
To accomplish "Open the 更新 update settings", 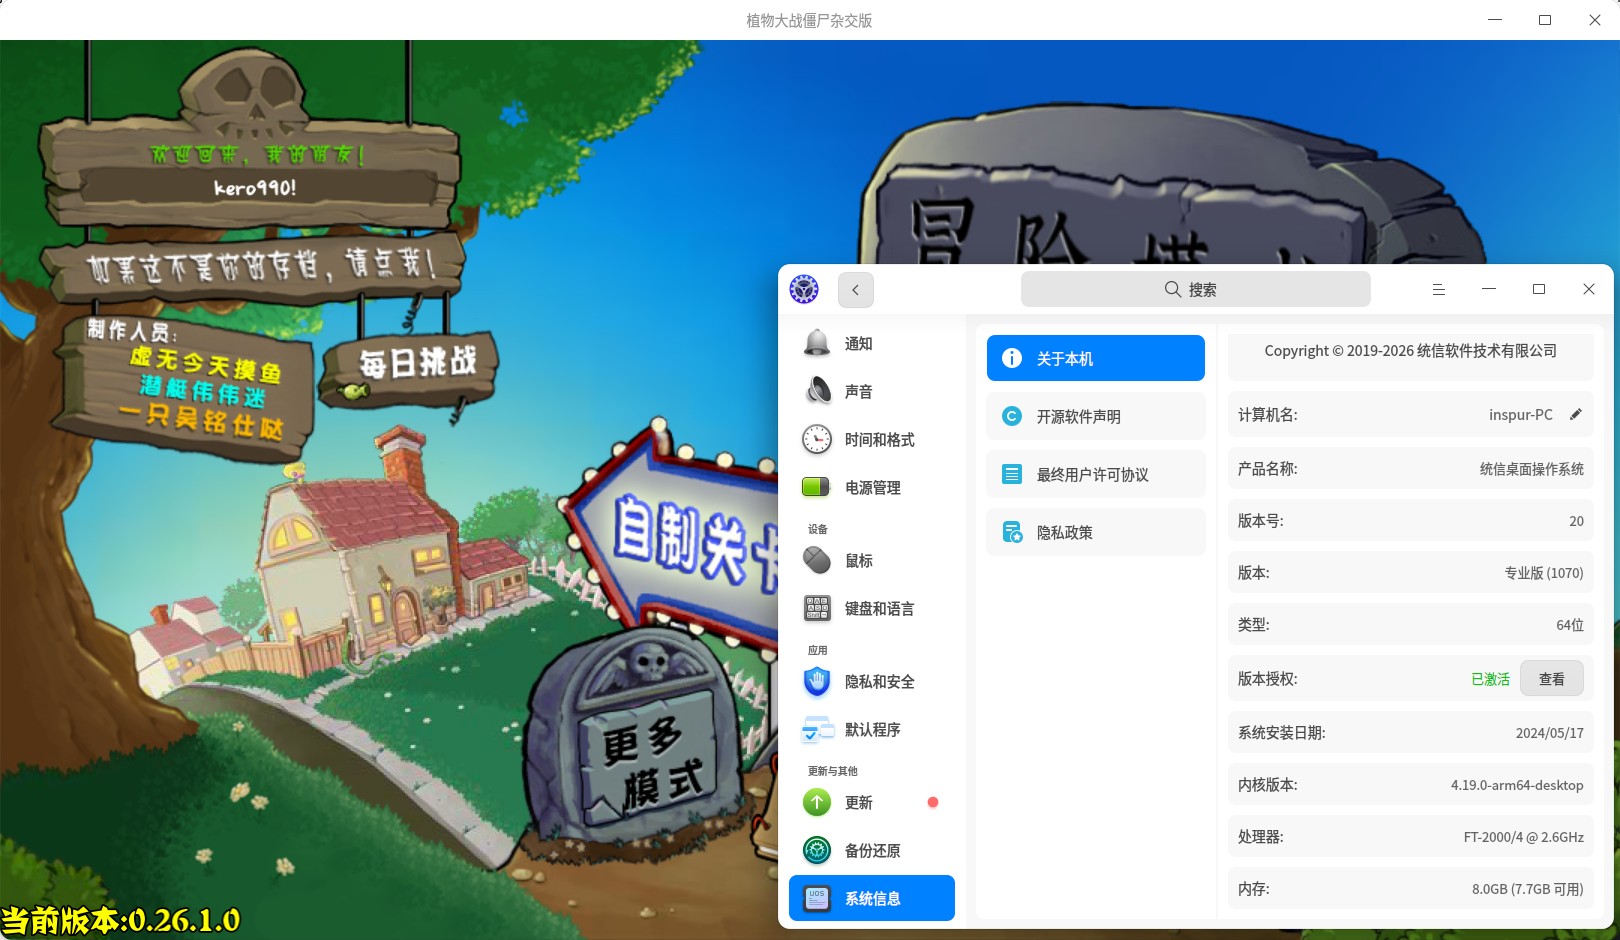I will coord(871,803).
